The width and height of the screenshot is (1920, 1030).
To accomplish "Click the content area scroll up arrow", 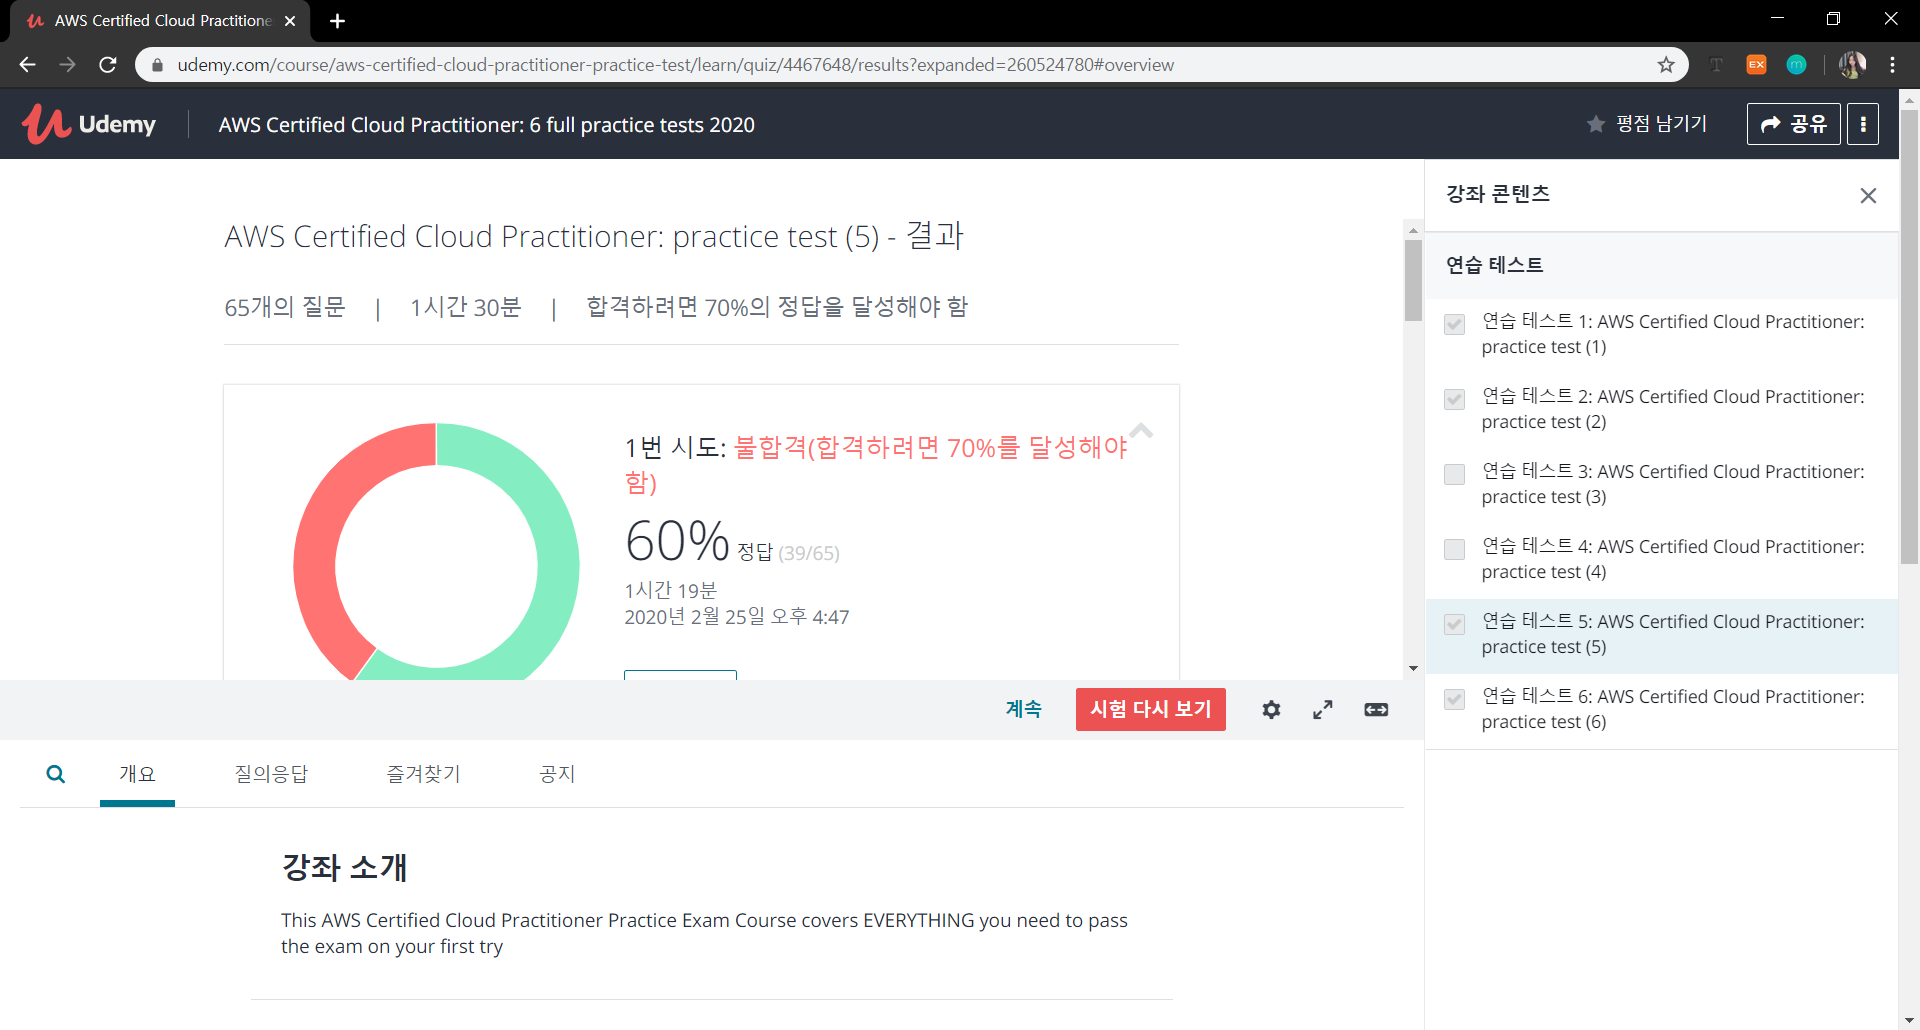I will [x=1413, y=231].
